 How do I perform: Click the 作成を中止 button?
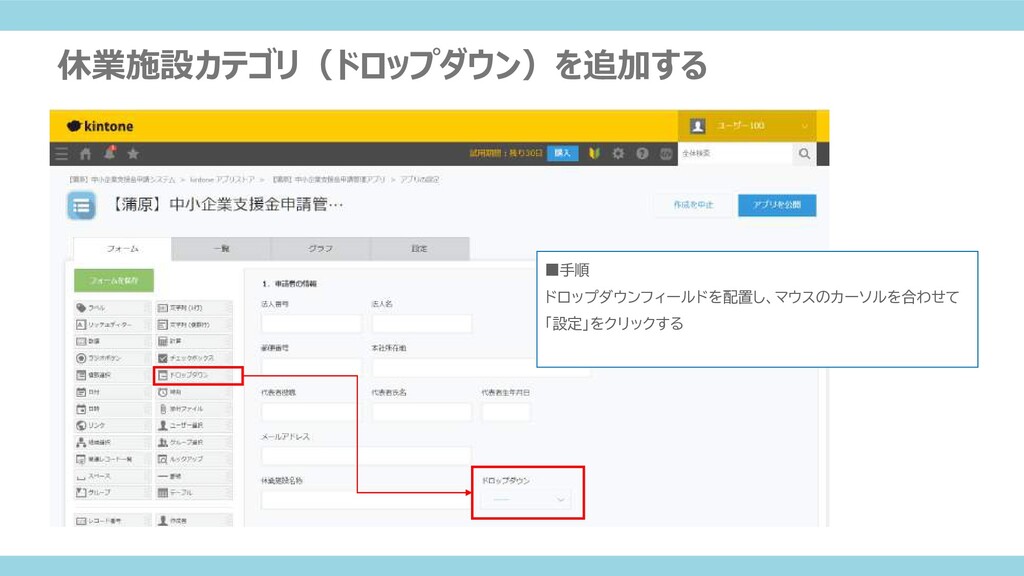[x=694, y=205]
